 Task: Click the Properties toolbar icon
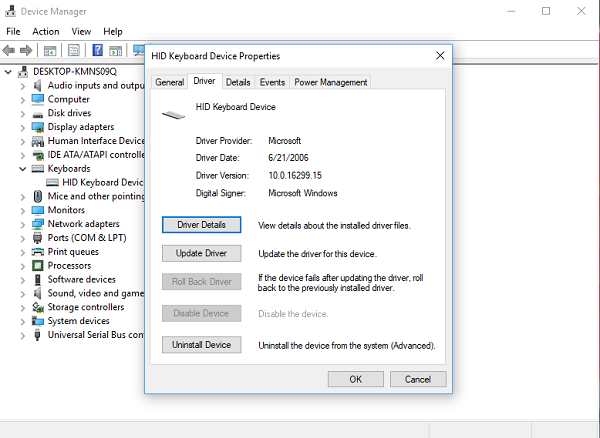click(x=73, y=50)
